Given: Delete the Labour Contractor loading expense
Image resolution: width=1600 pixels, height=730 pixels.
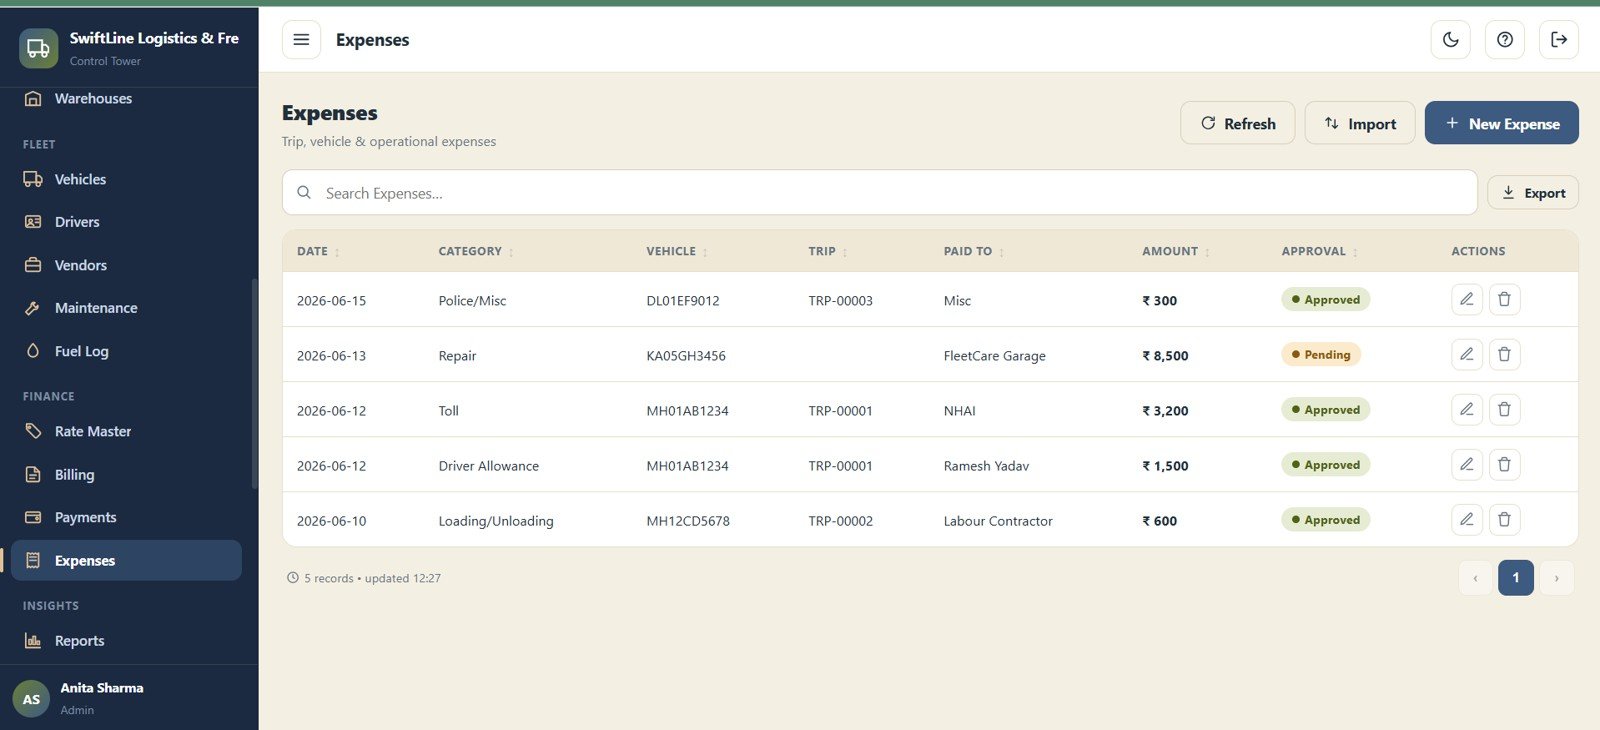Looking at the screenshot, I should point(1504,519).
